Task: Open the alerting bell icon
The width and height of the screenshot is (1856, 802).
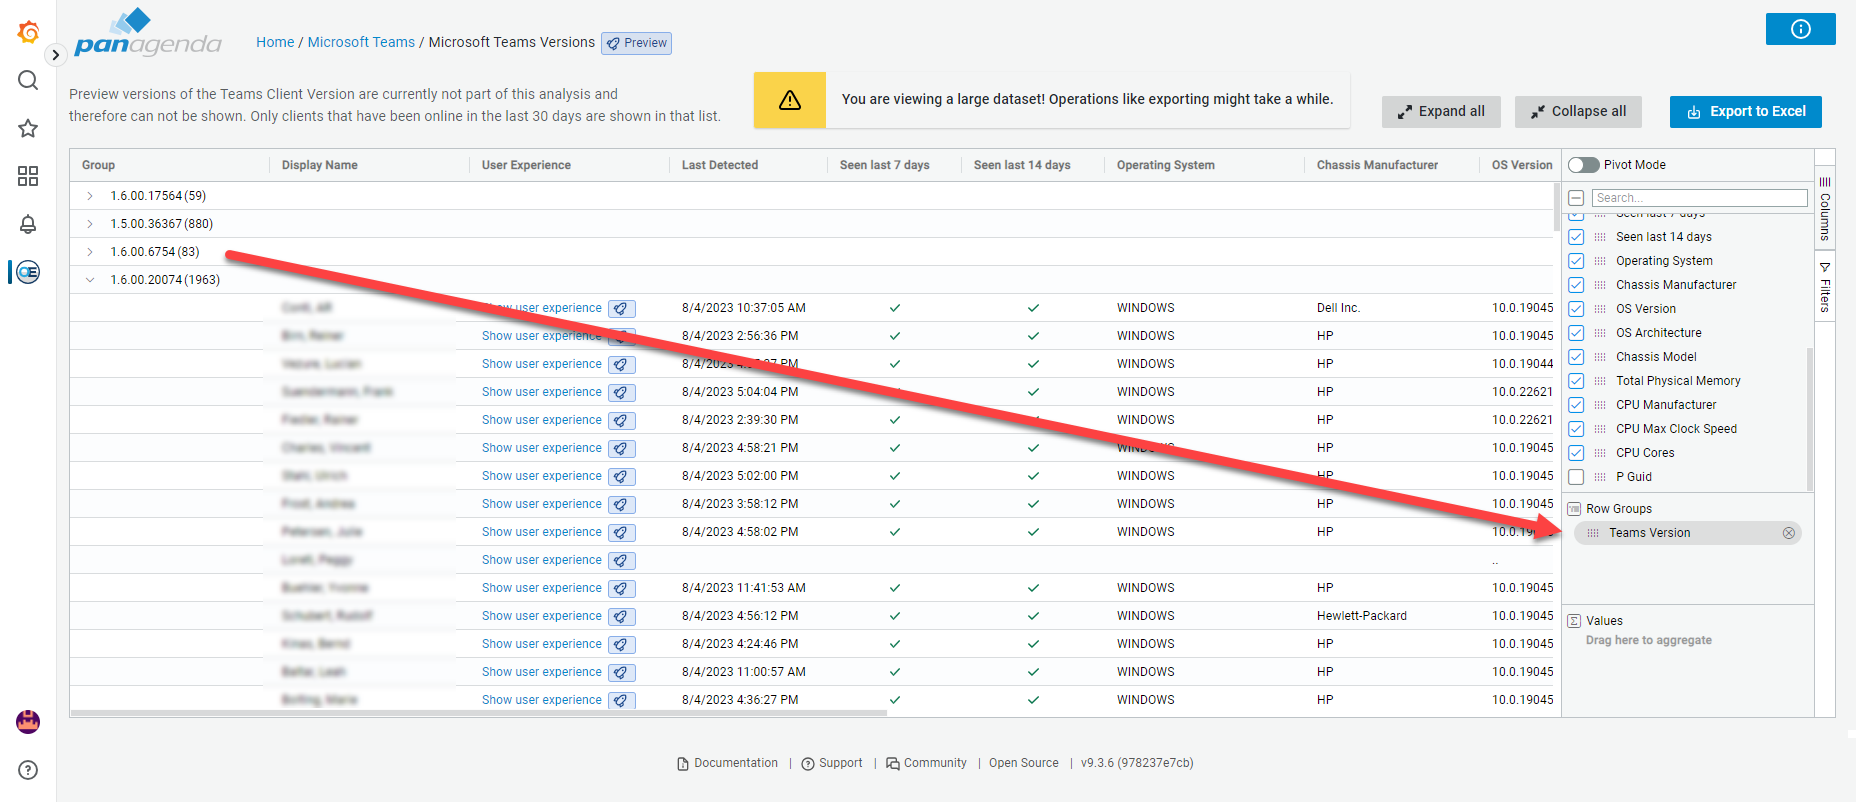Action: 28,224
